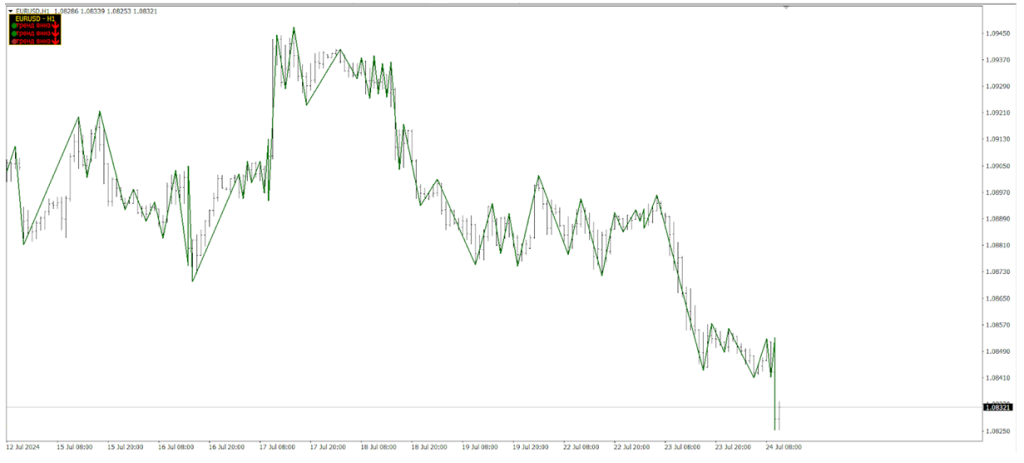1024x463 pixels.
Task: Click the yellow 'EURUSD - H1' panel header
Action: coord(35,18)
